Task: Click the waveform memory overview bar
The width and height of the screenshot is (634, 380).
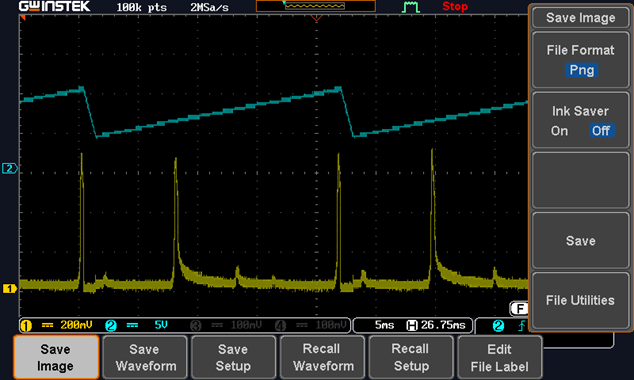Action: [316, 6]
